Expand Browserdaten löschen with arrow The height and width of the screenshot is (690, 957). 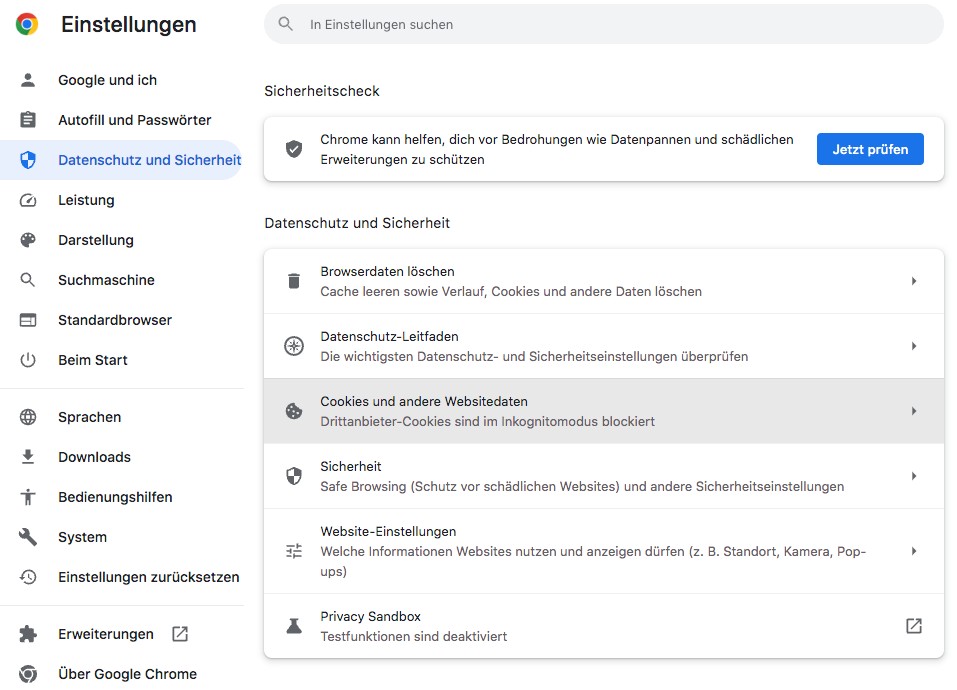[x=913, y=281]
